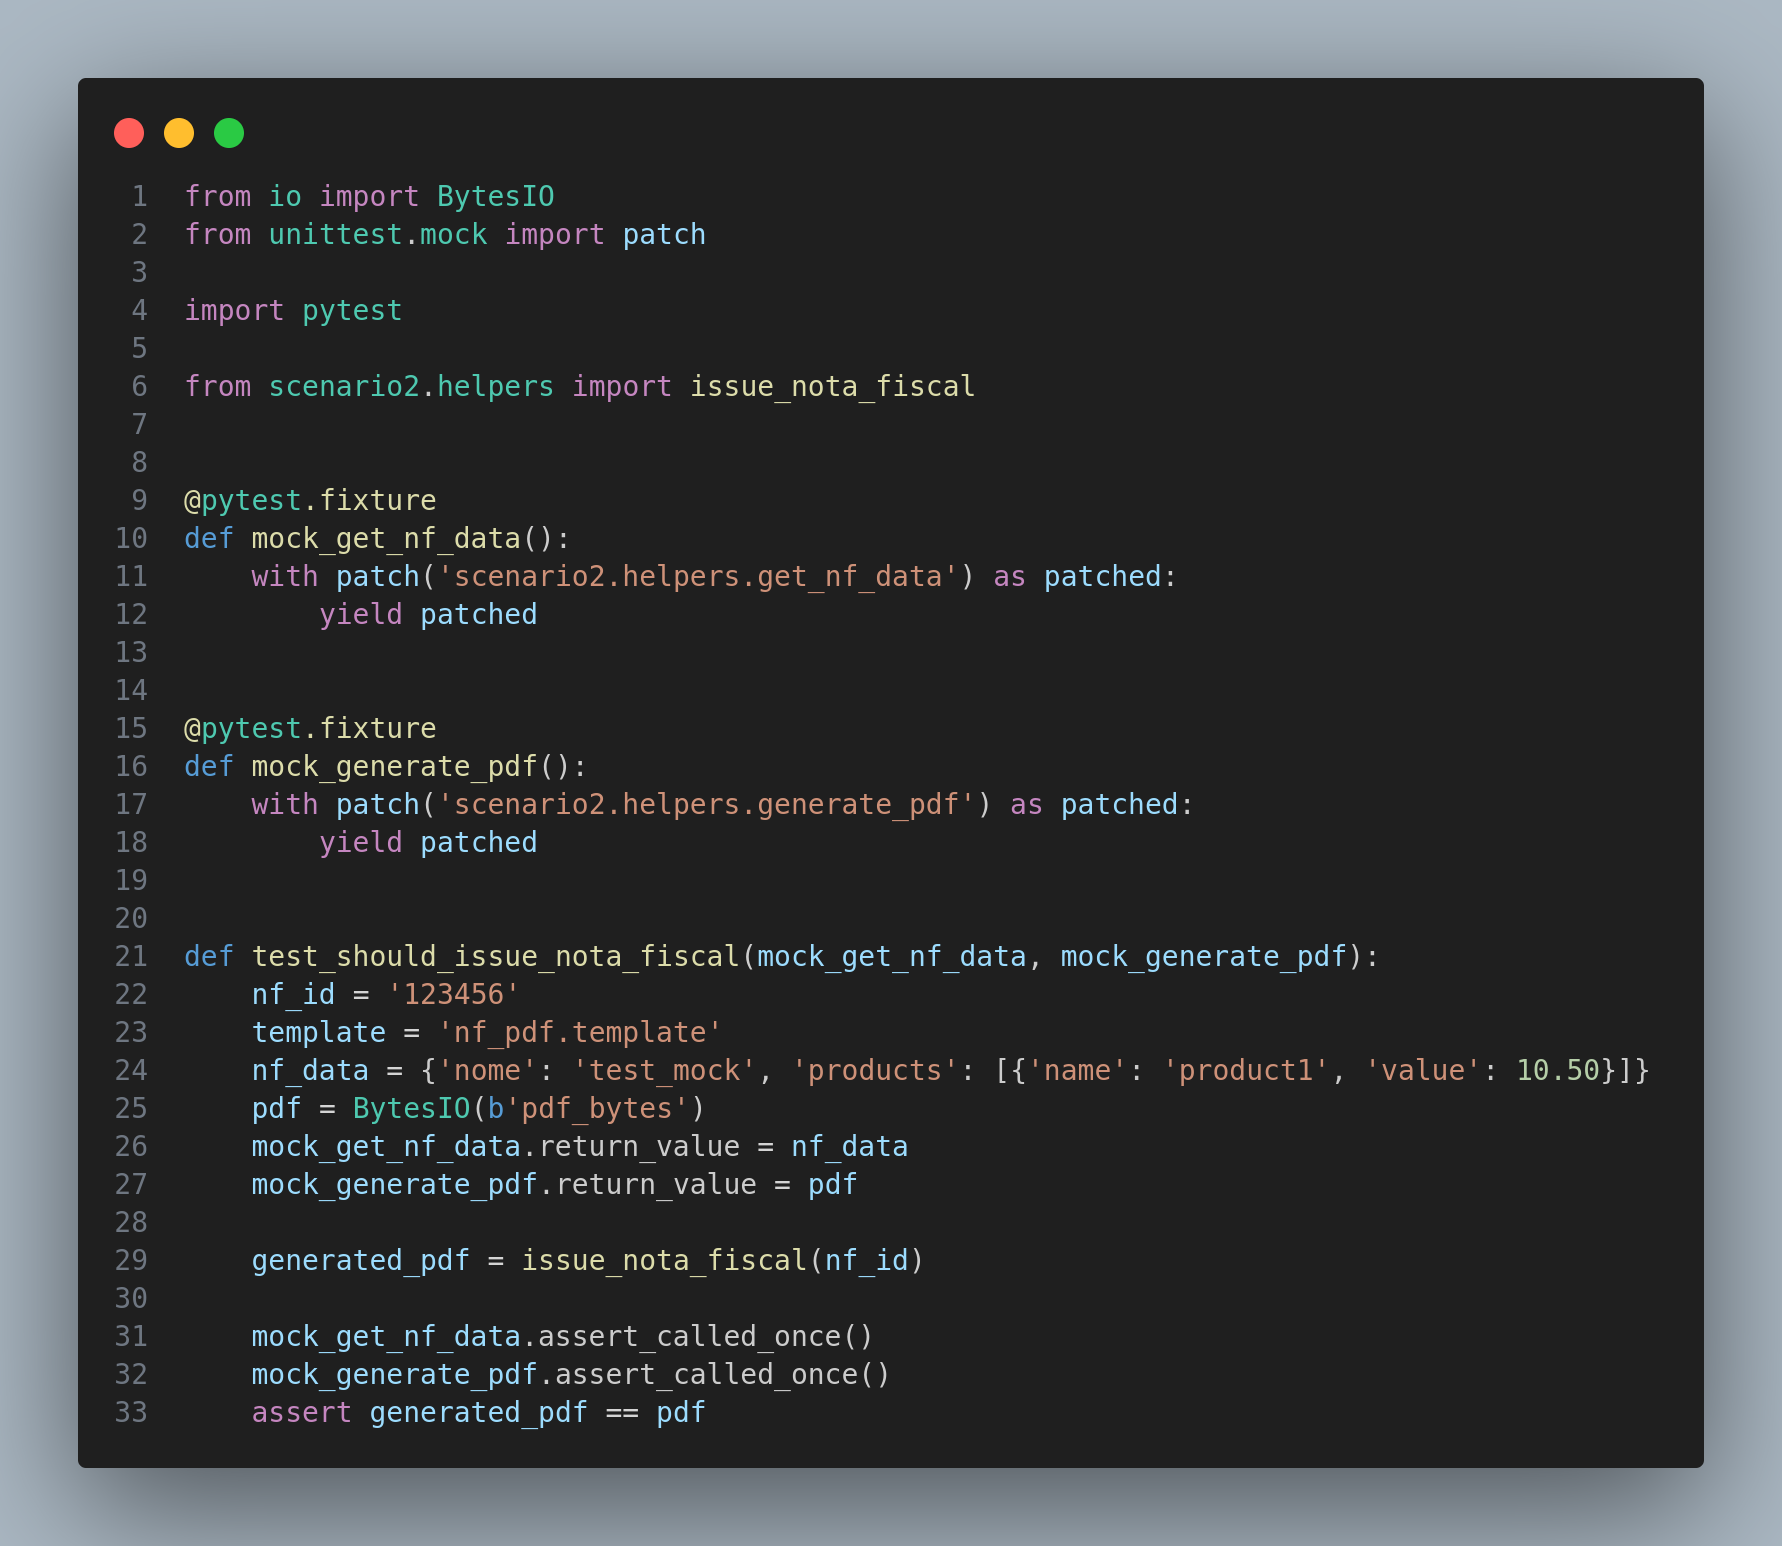Click the red close window dot
The height and width of the screenshot is (1546, 1782).
[129, 133]
